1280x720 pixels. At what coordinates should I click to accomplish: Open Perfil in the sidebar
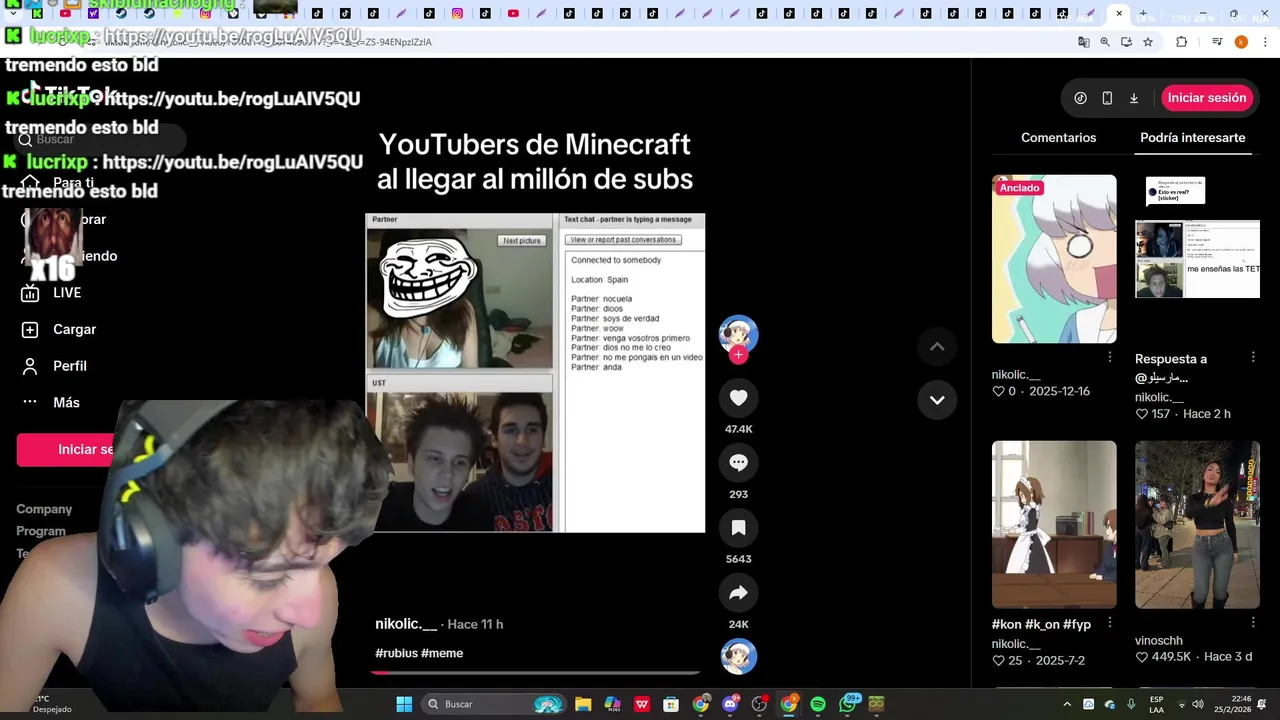click(55, 366)
